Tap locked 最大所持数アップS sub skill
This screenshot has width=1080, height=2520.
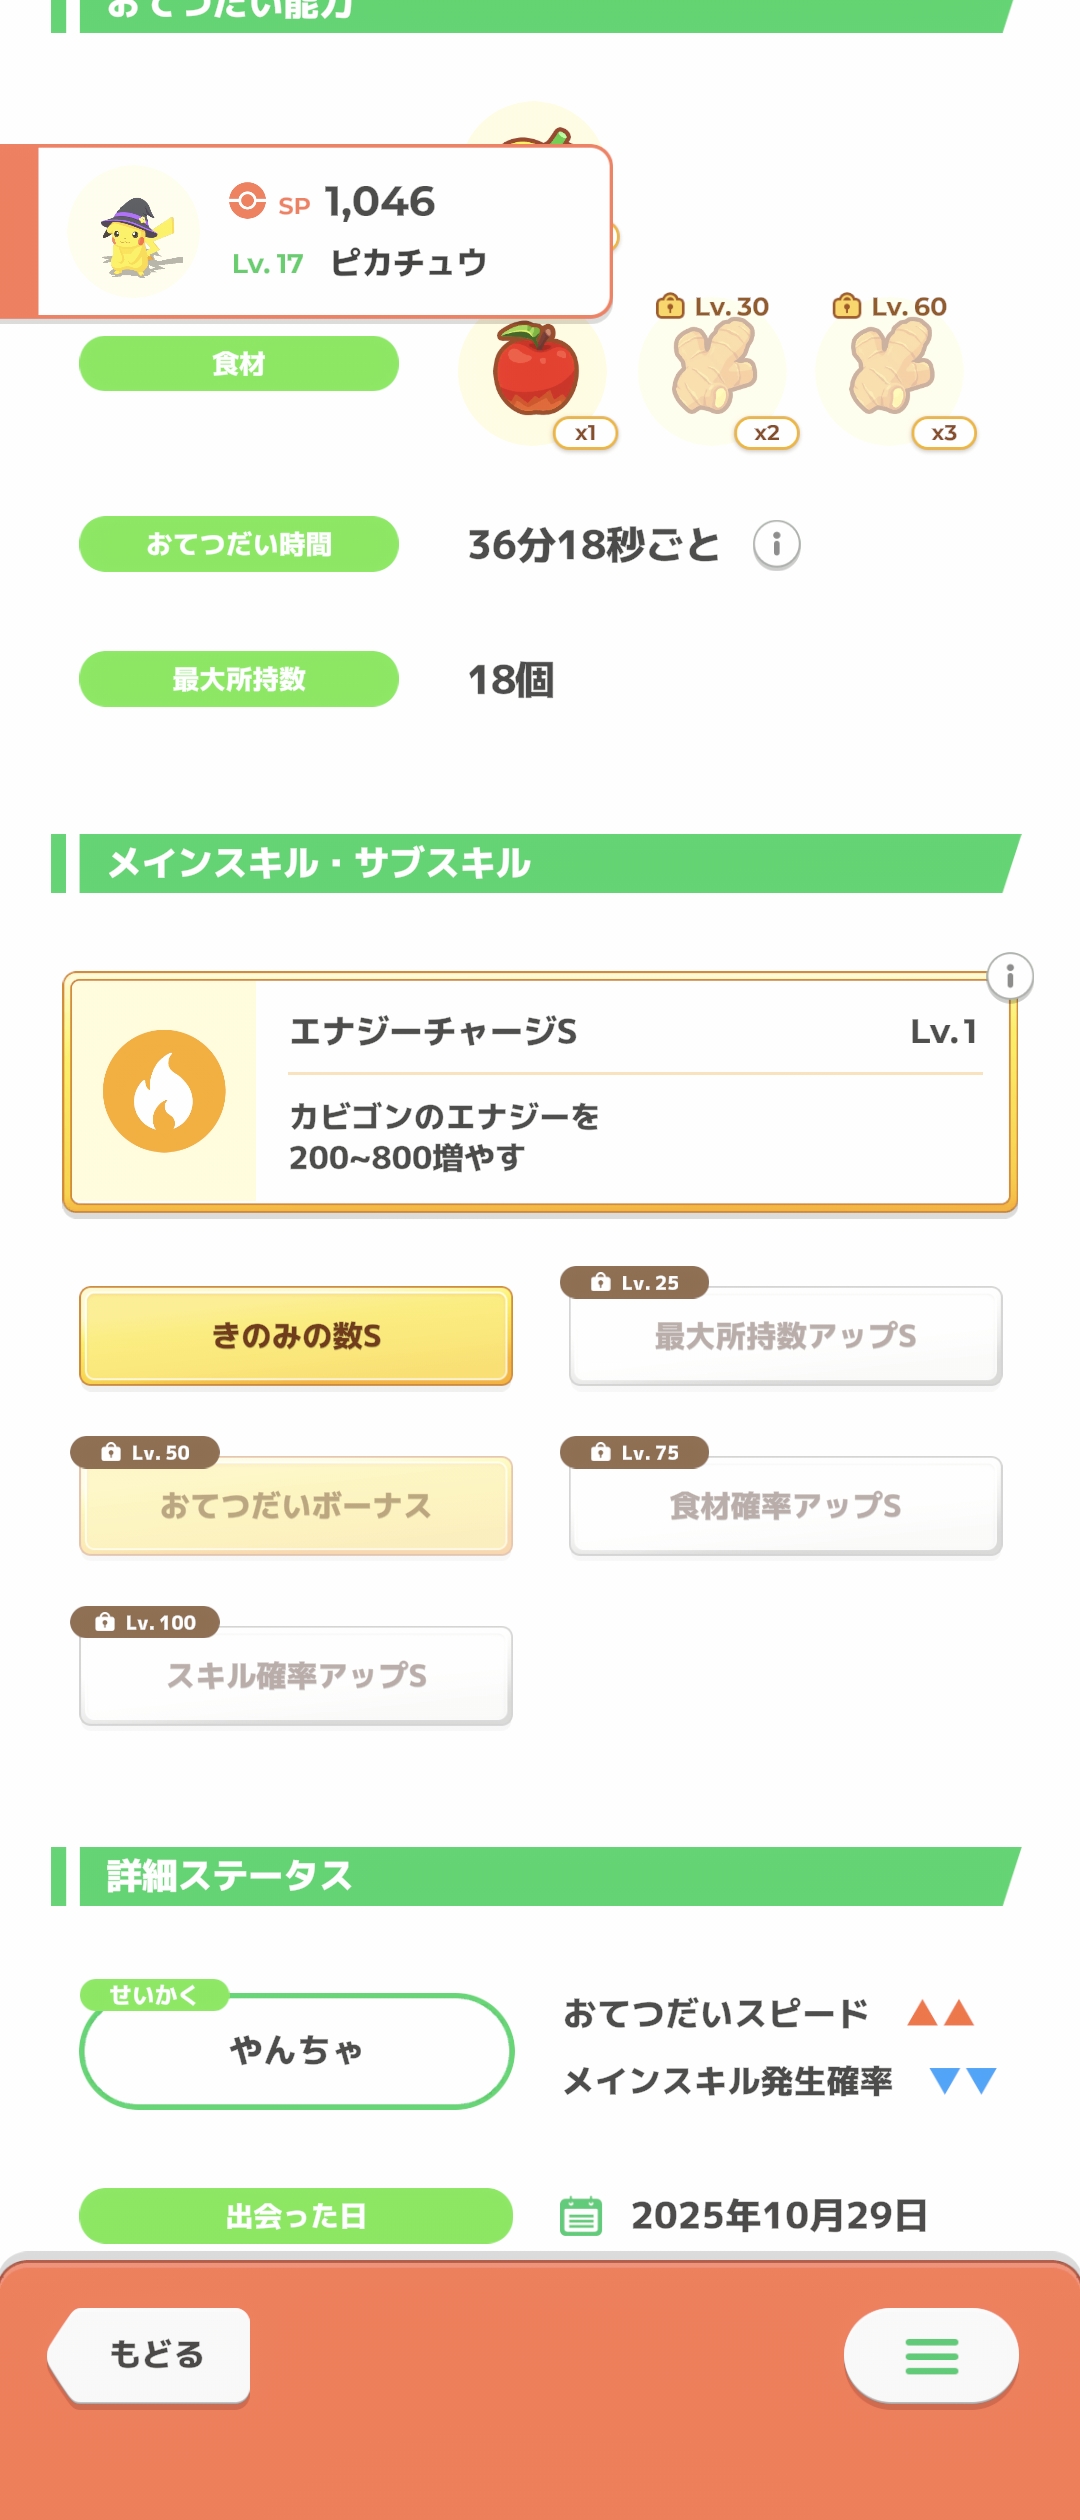[785, 1336]
